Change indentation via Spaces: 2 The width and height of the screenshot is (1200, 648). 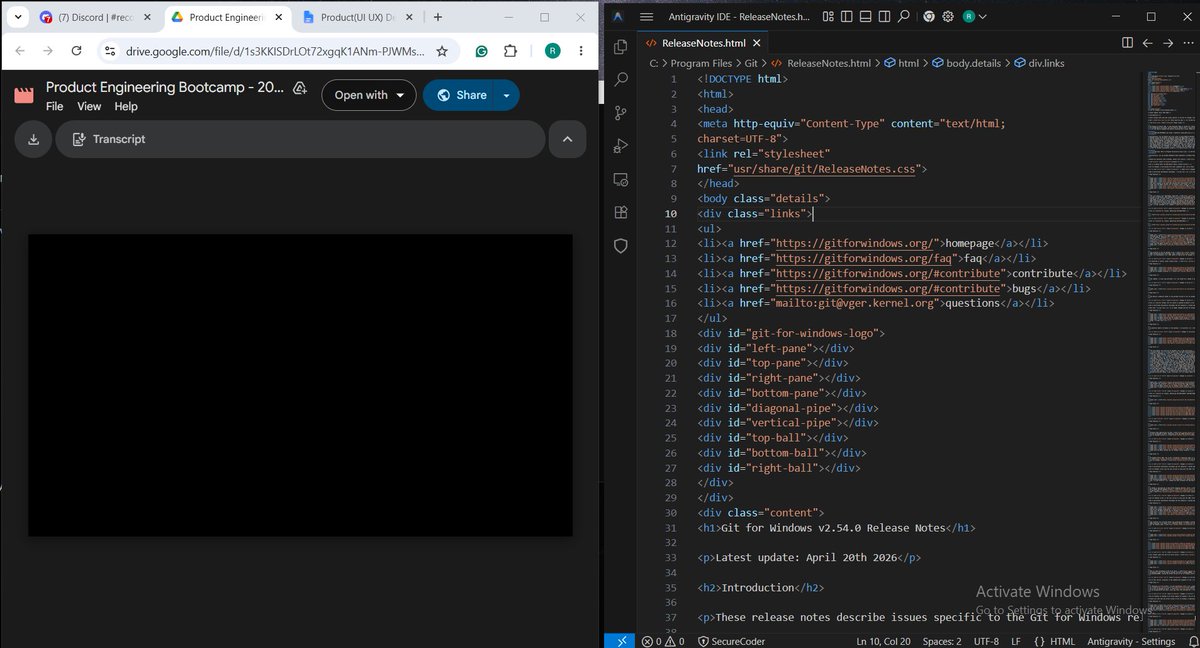point(942,641)
